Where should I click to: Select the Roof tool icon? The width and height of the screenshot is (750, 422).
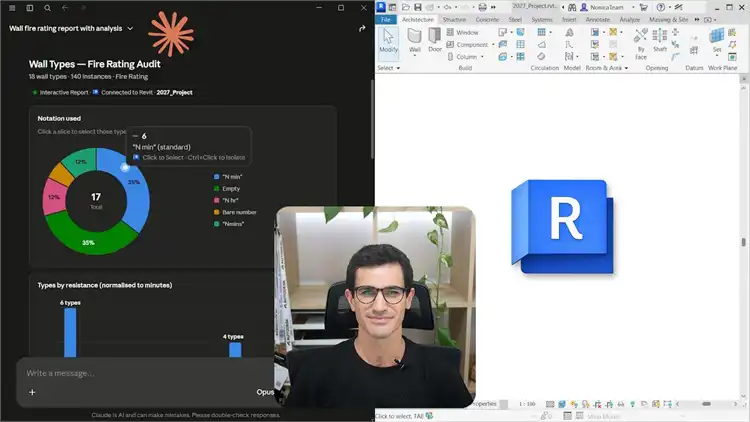(502, 33)
